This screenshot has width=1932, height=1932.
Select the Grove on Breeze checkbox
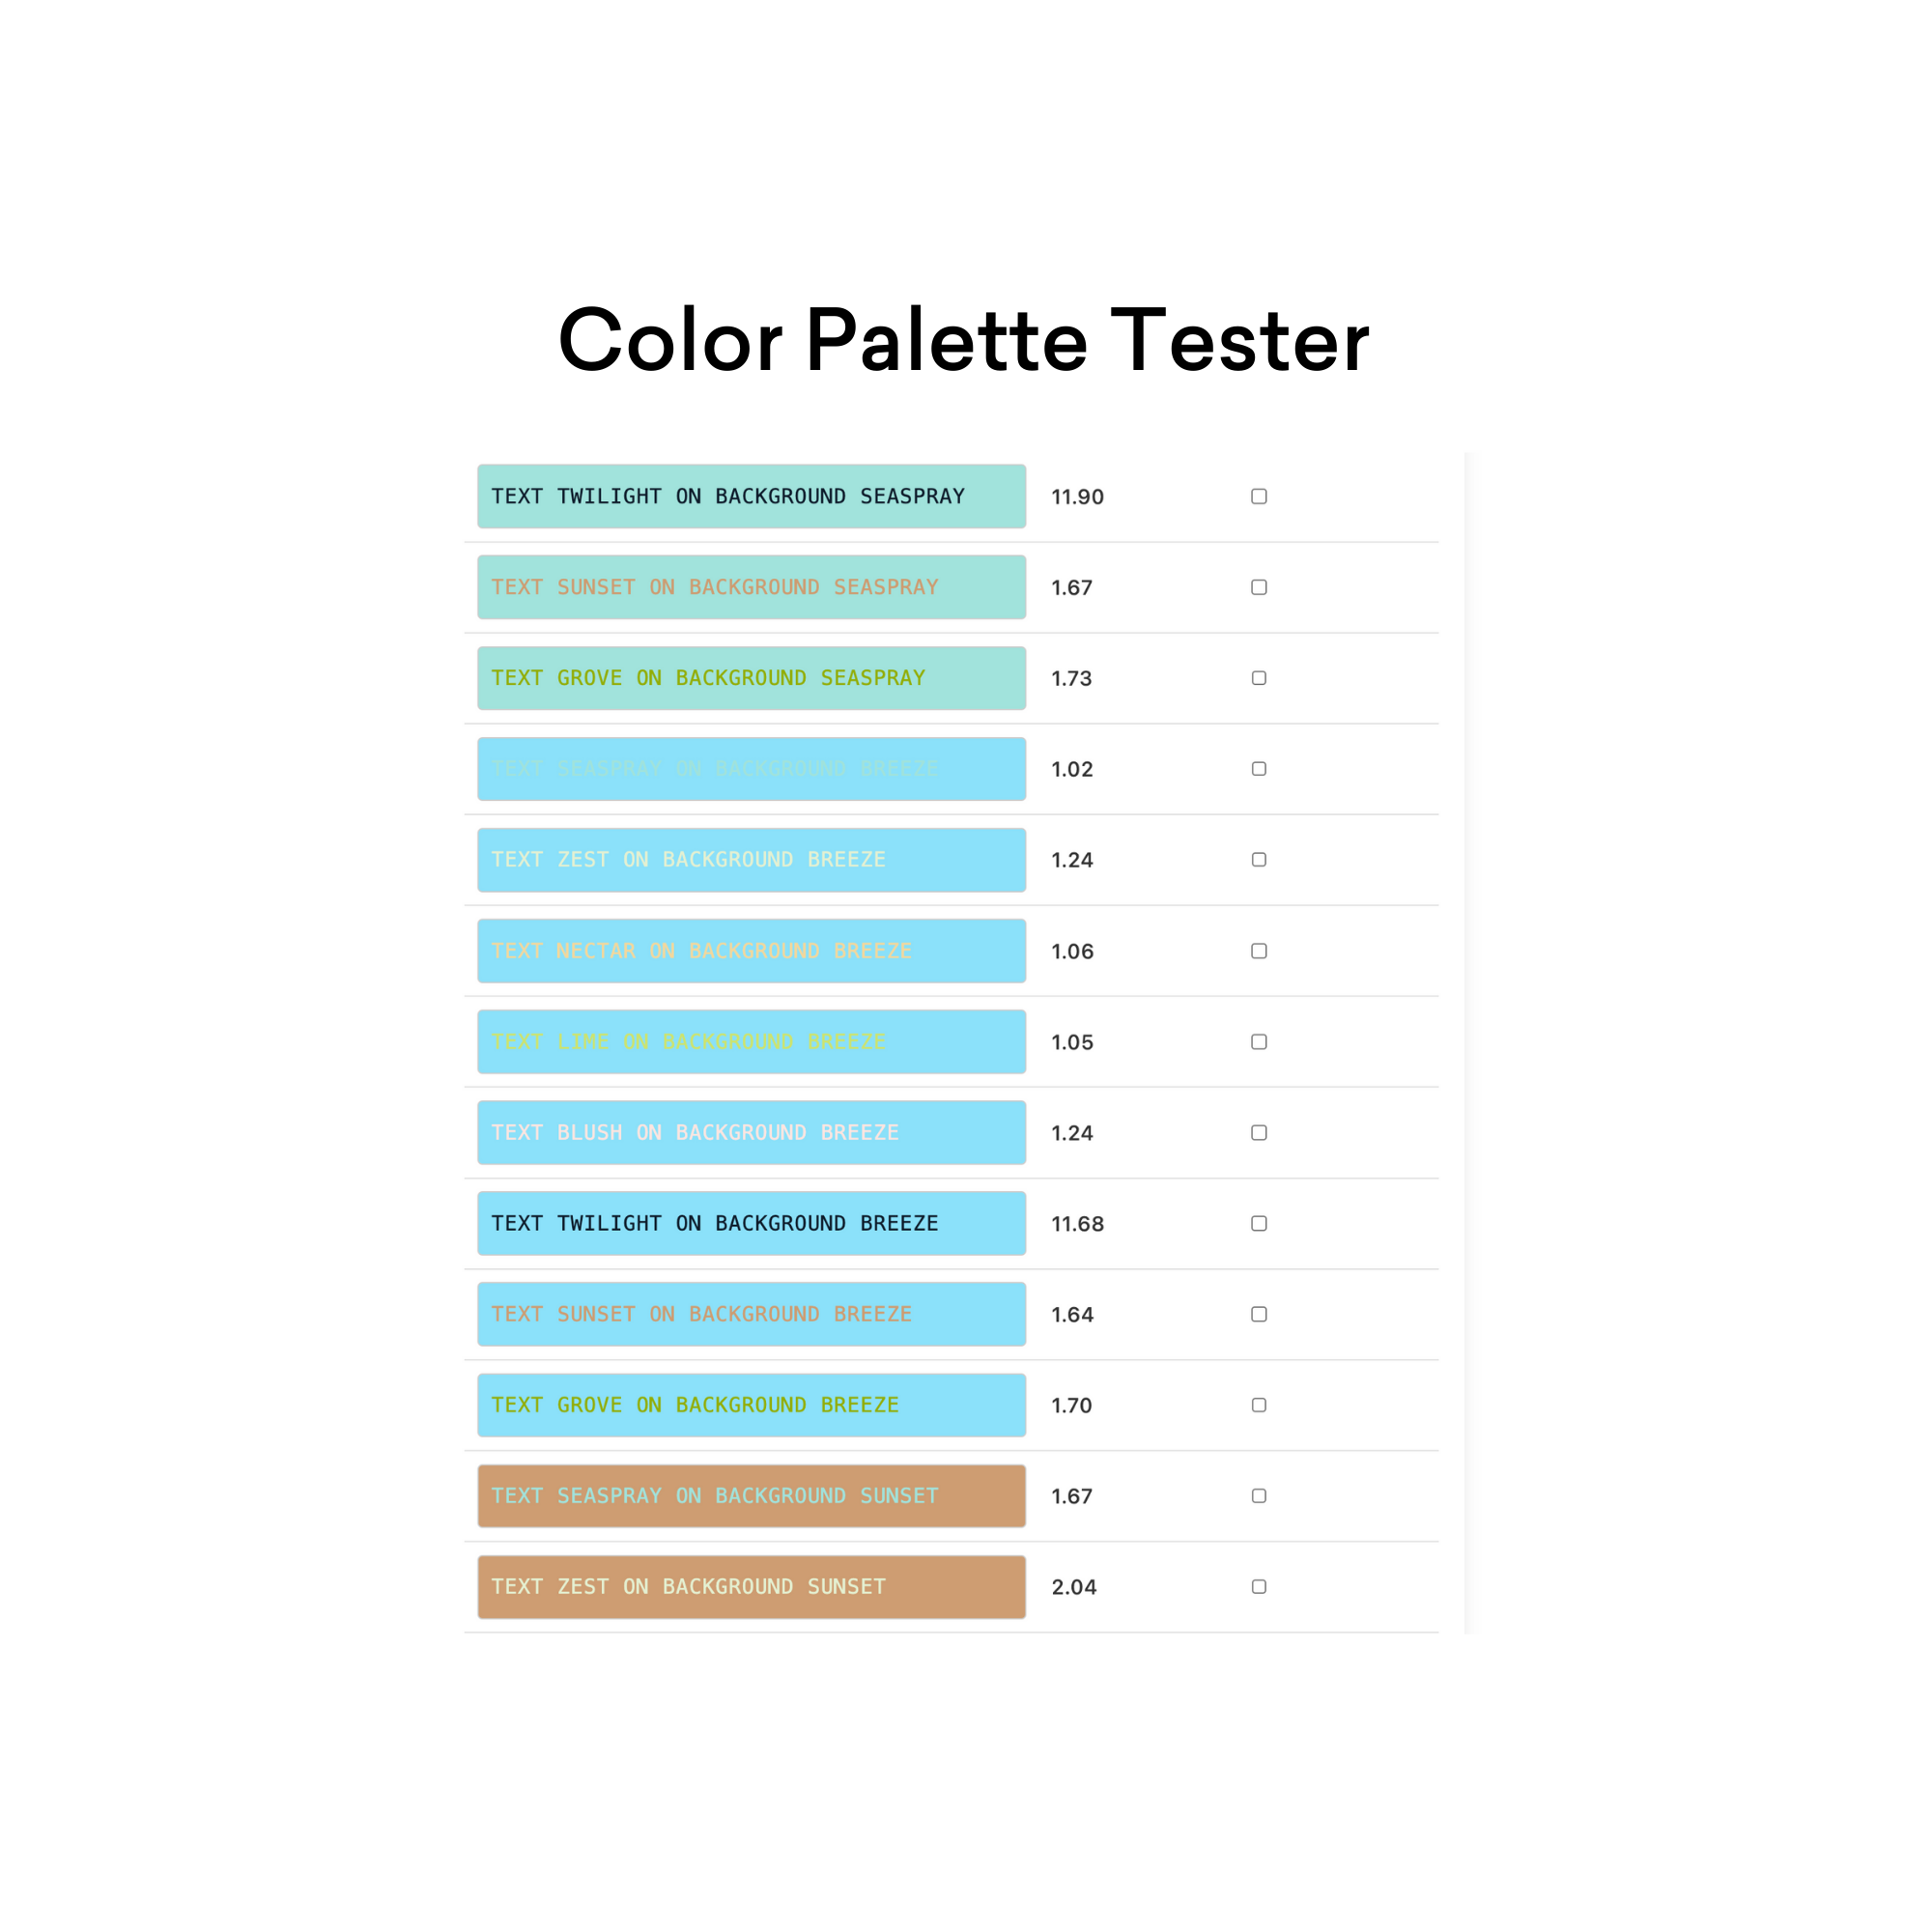pos(1259,1405)
